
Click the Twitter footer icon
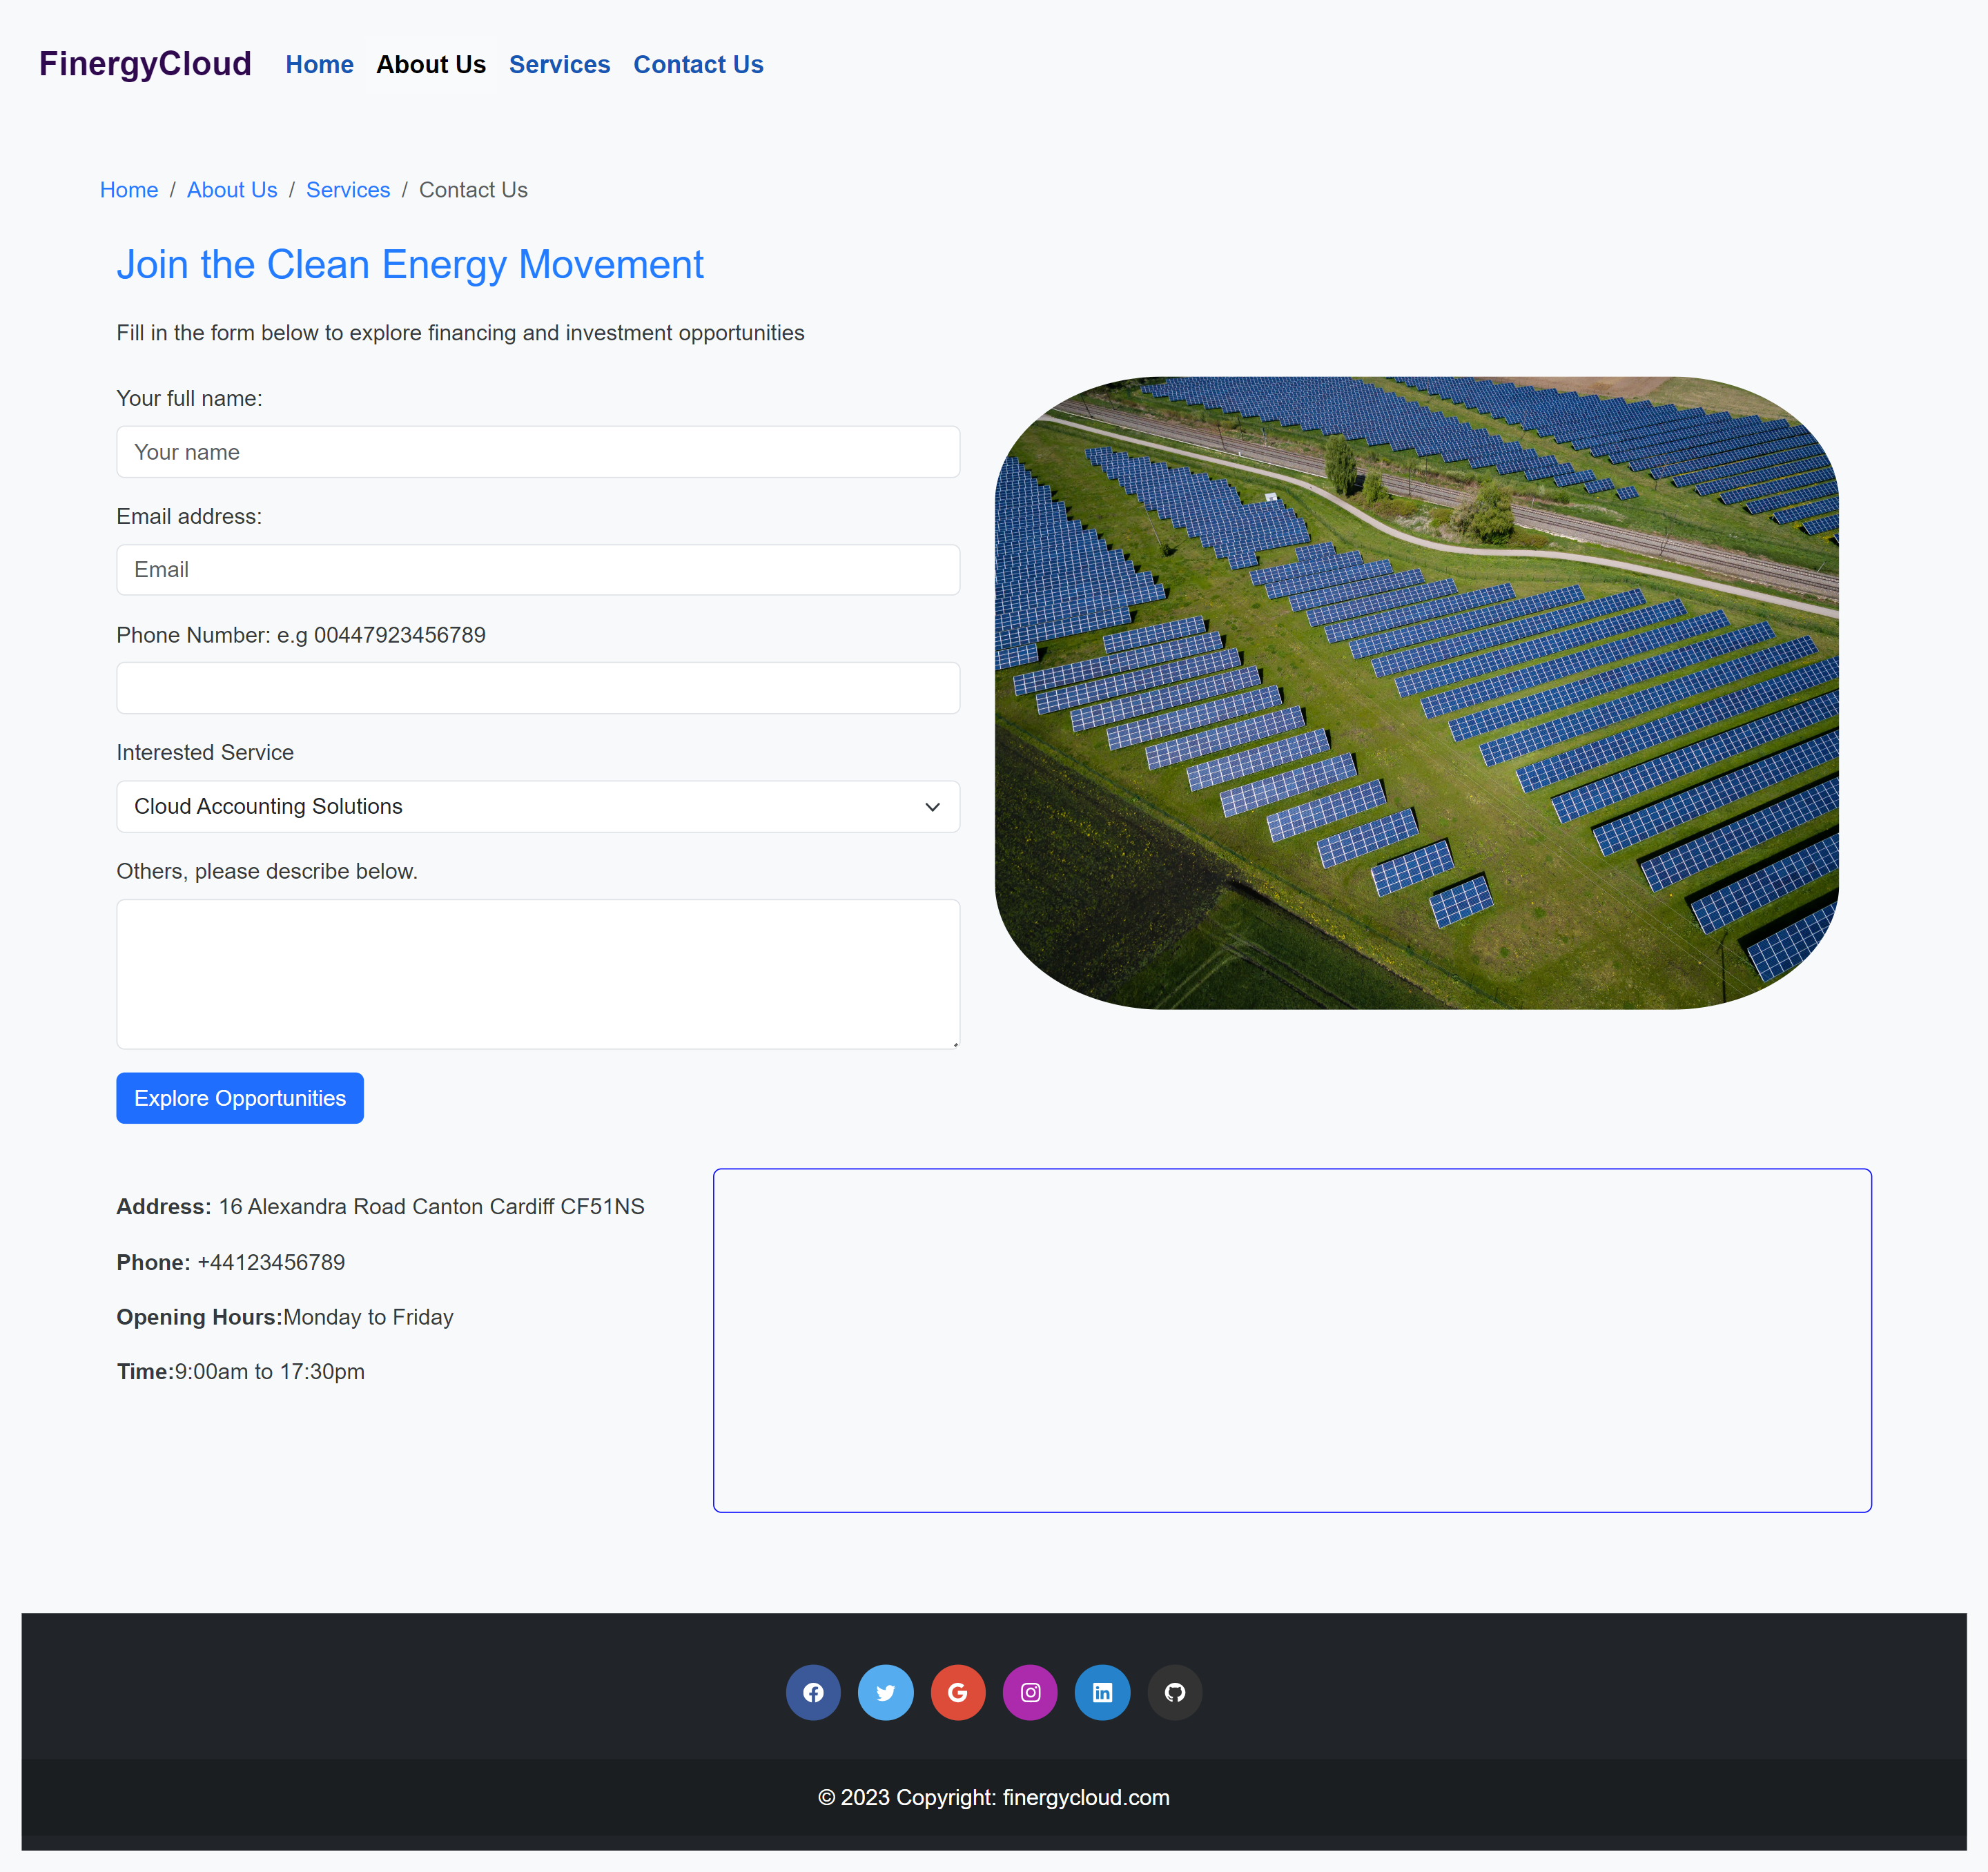click(x=885, y=1692)
